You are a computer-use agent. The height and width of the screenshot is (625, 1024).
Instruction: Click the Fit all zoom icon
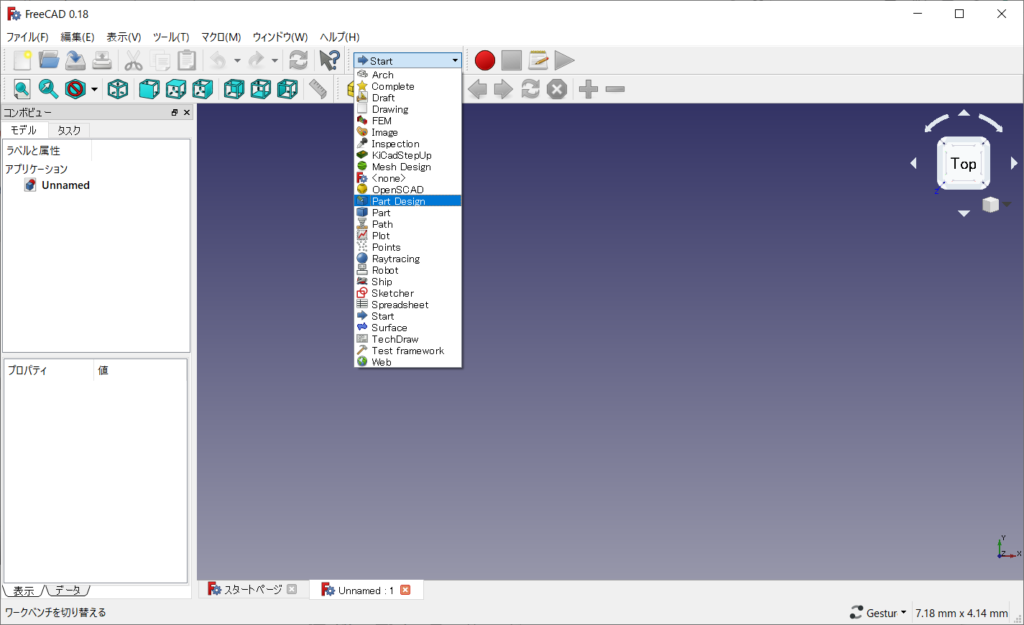pyautogui.click(x=22, y=89)
